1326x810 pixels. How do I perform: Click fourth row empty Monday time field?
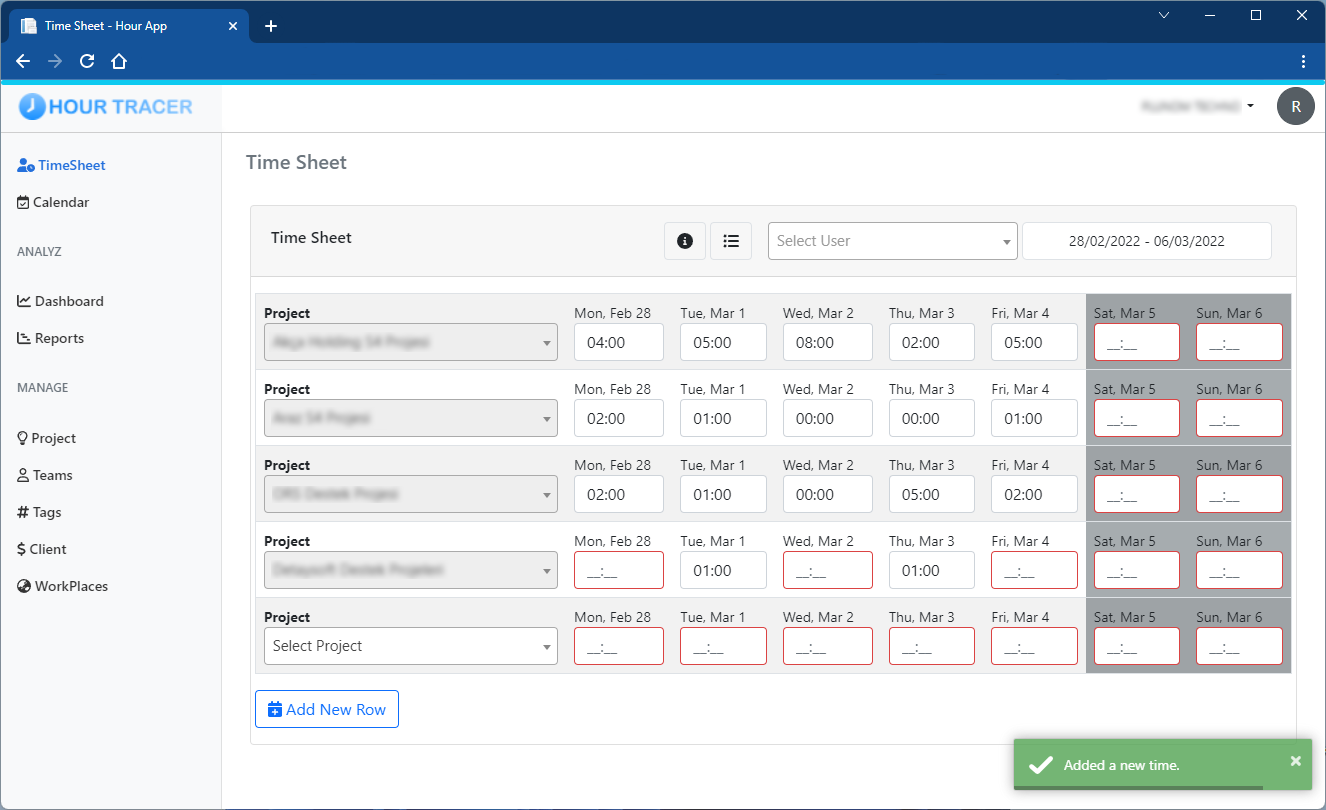click(x=619, y=570)
